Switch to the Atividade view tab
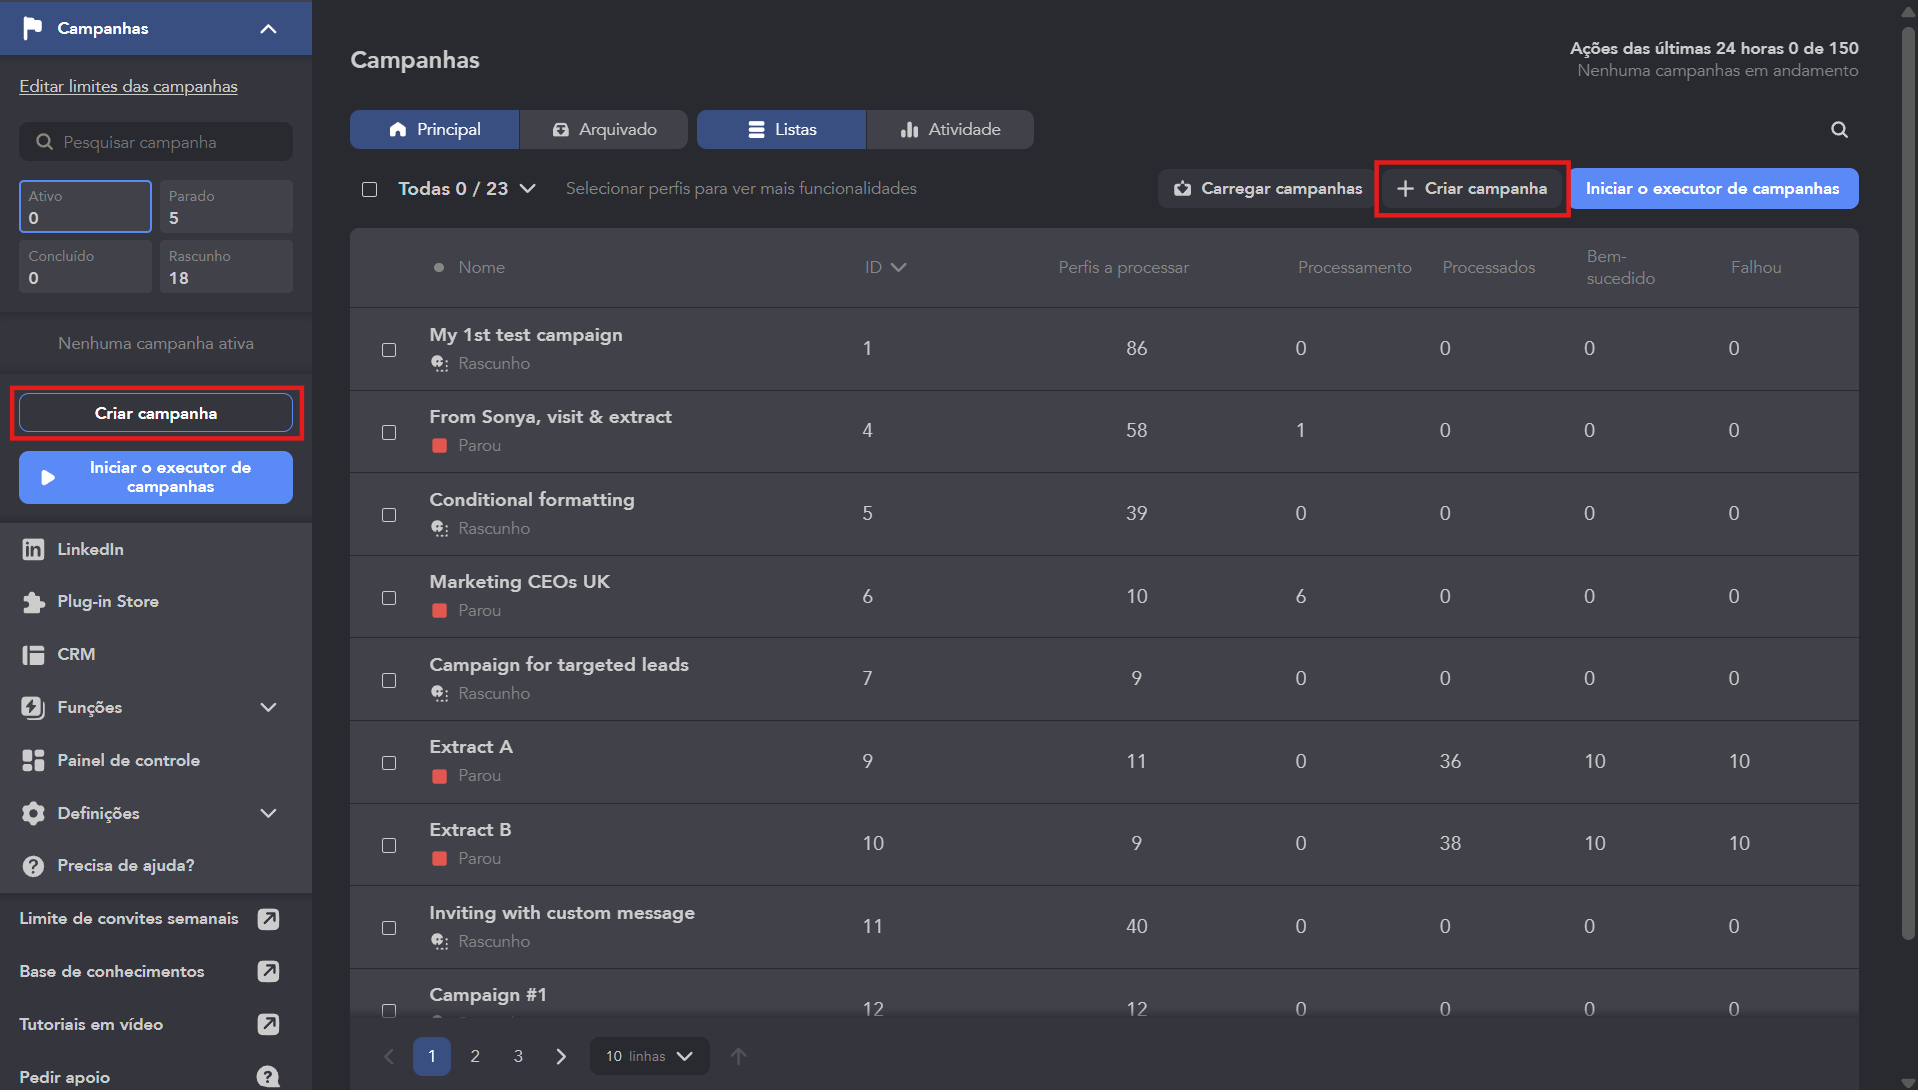Viewport: 1918px width, 1090px height. [x=950, y=129]
